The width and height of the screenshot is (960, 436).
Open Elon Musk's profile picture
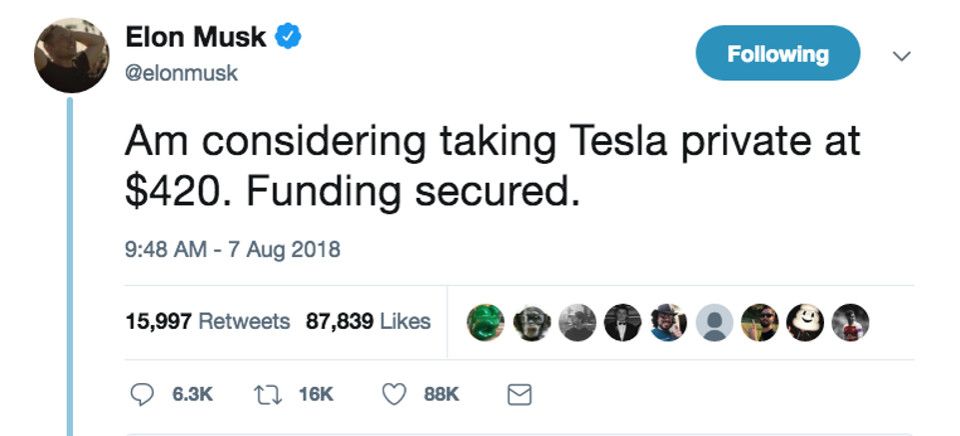(x=72, y=56)
